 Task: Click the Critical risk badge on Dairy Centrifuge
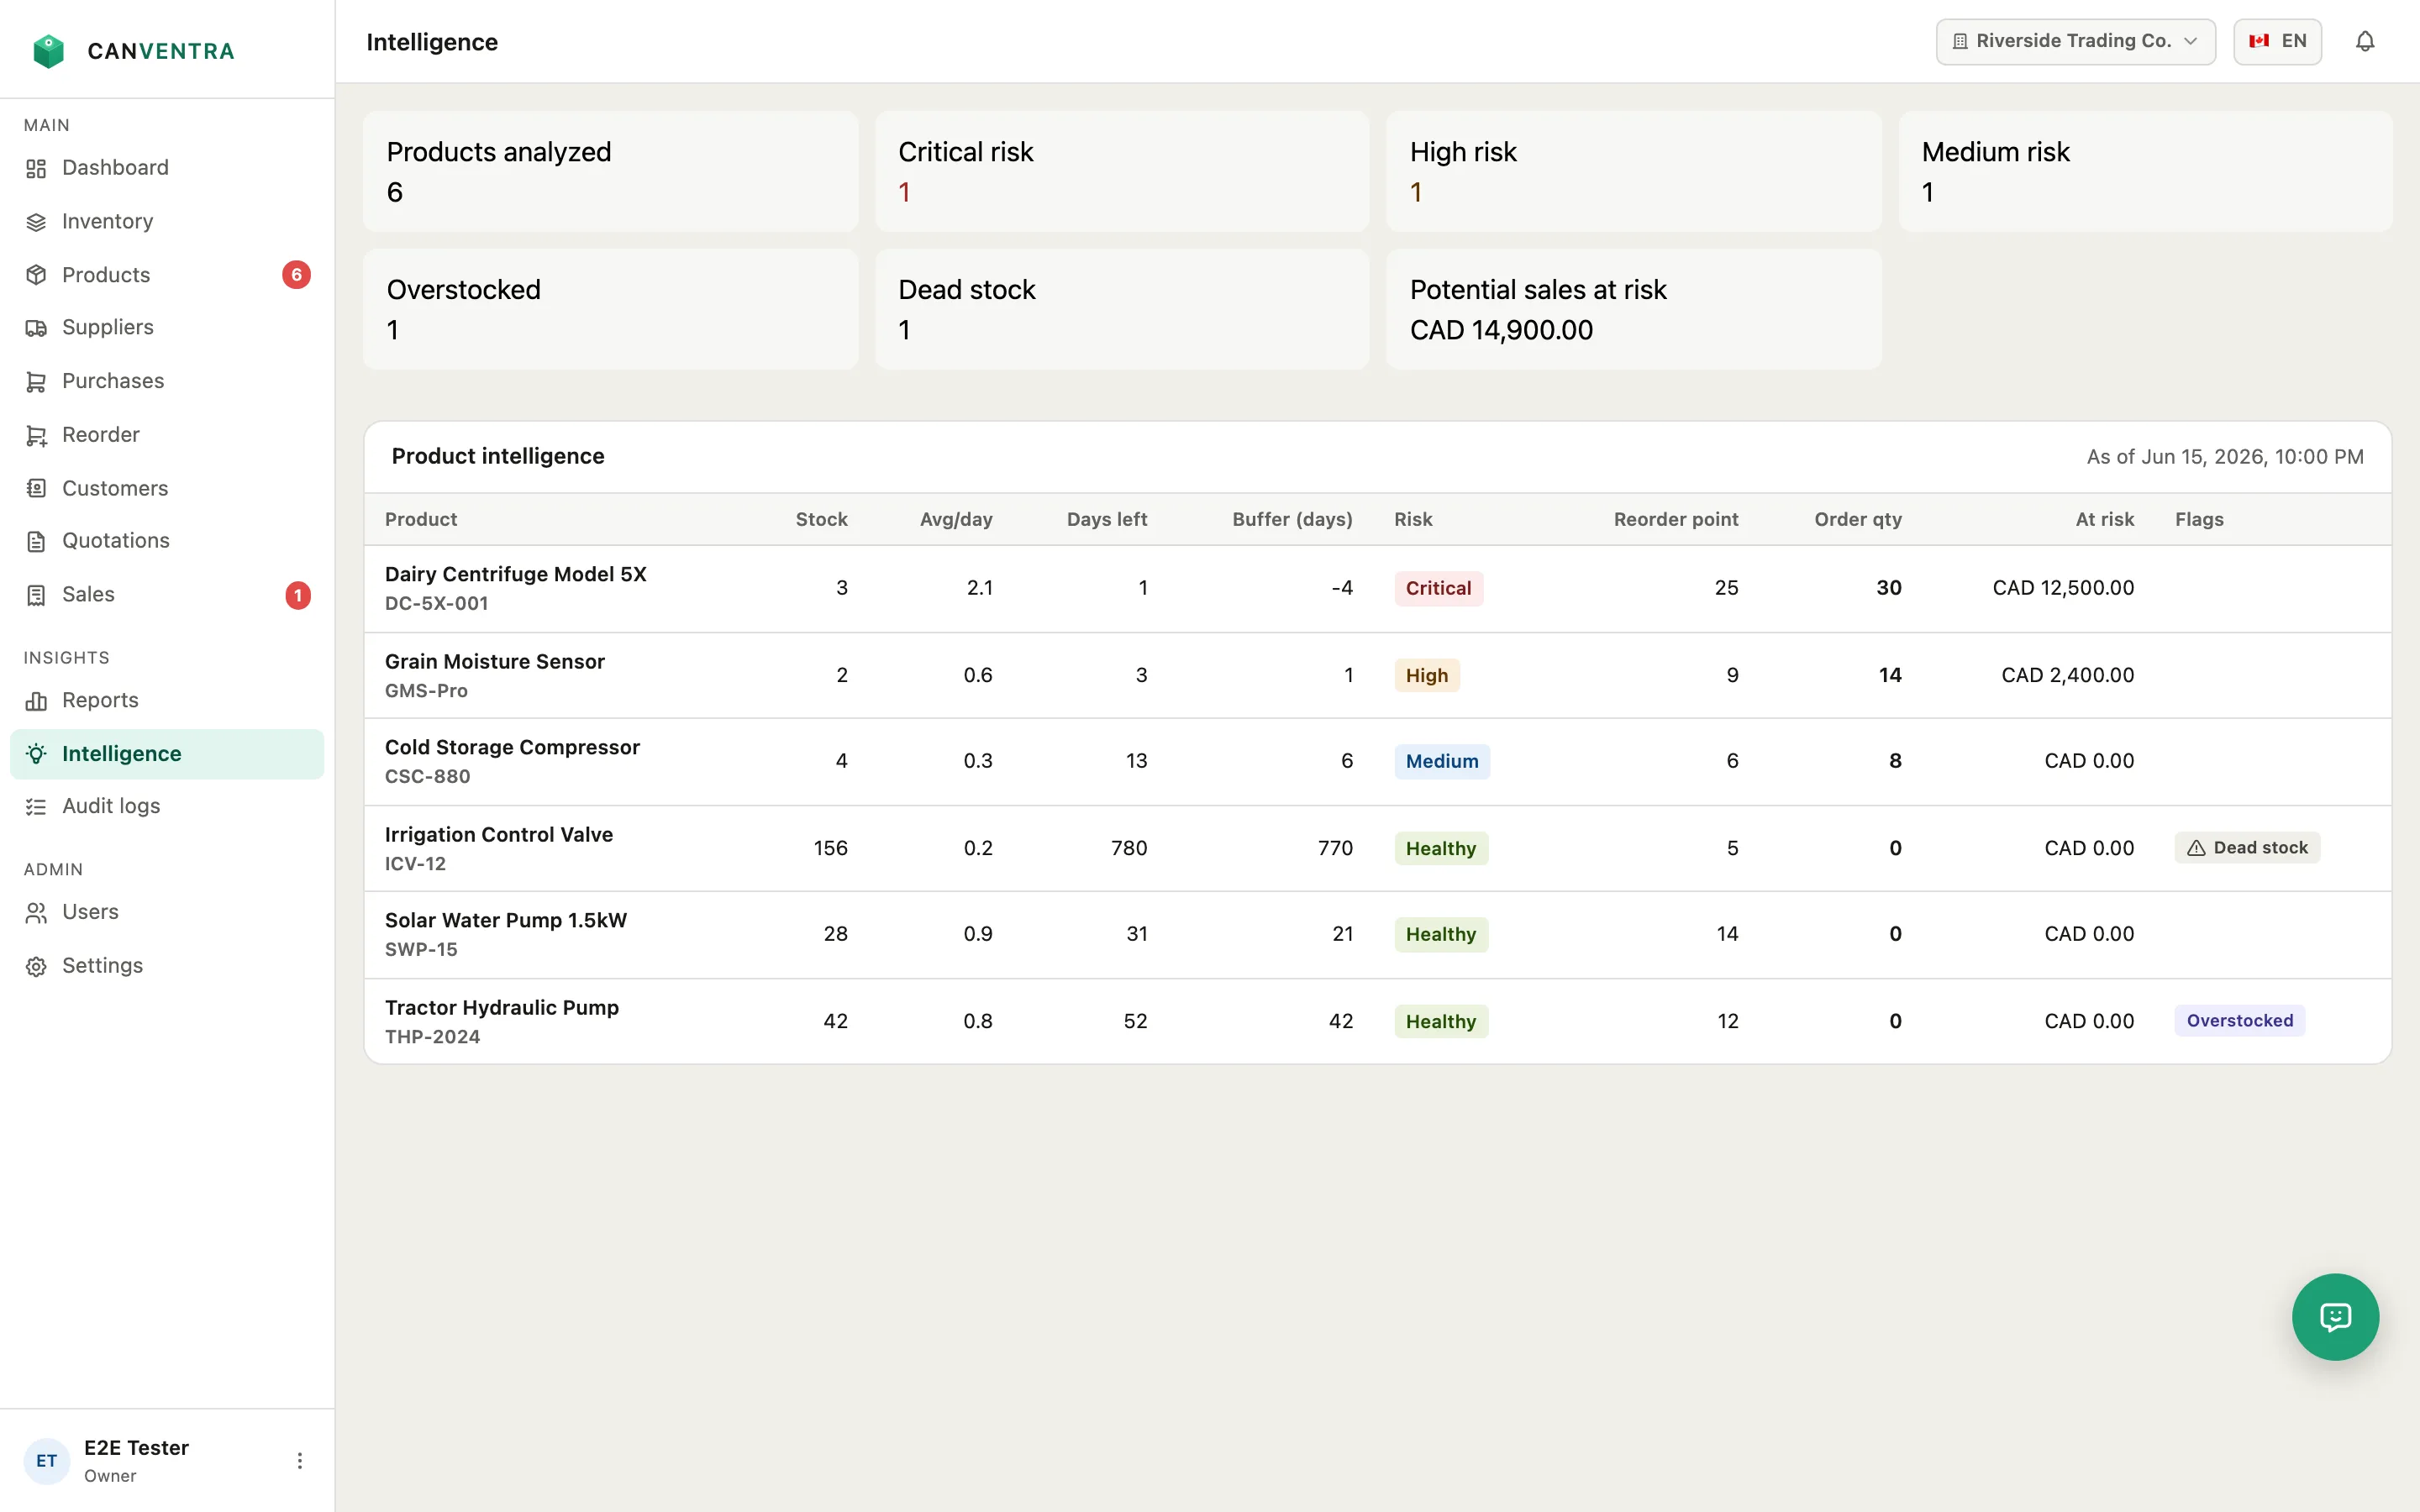click(1438, 588)
